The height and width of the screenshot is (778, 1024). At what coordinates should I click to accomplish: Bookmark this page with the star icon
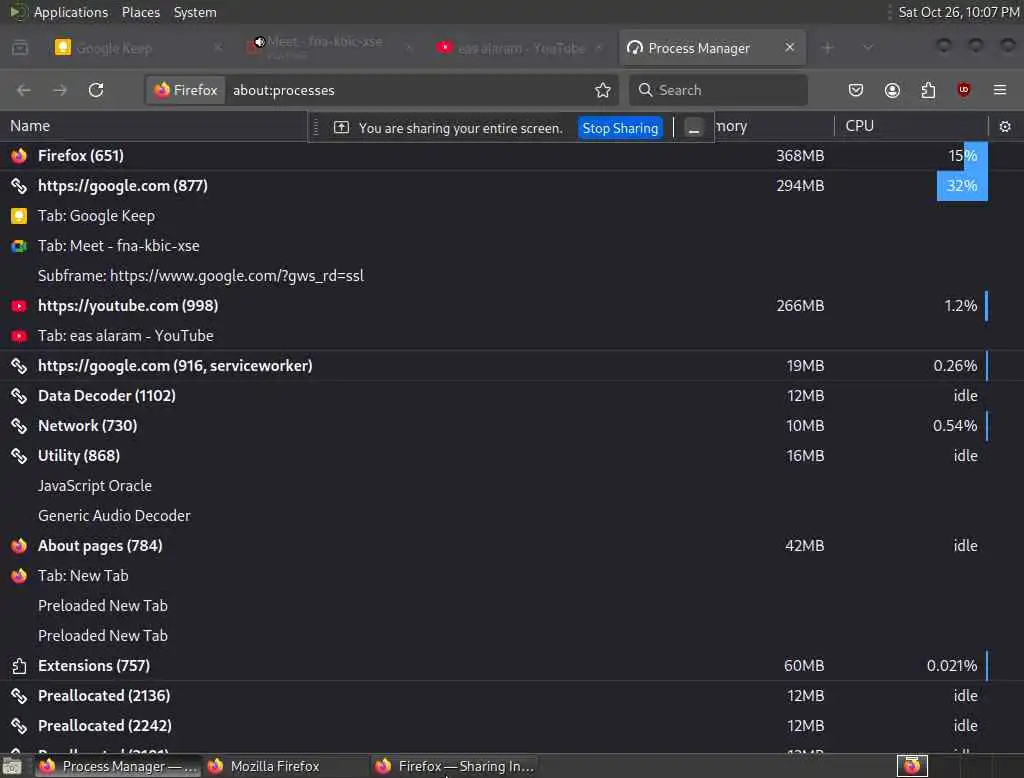(x=603, y=90)
